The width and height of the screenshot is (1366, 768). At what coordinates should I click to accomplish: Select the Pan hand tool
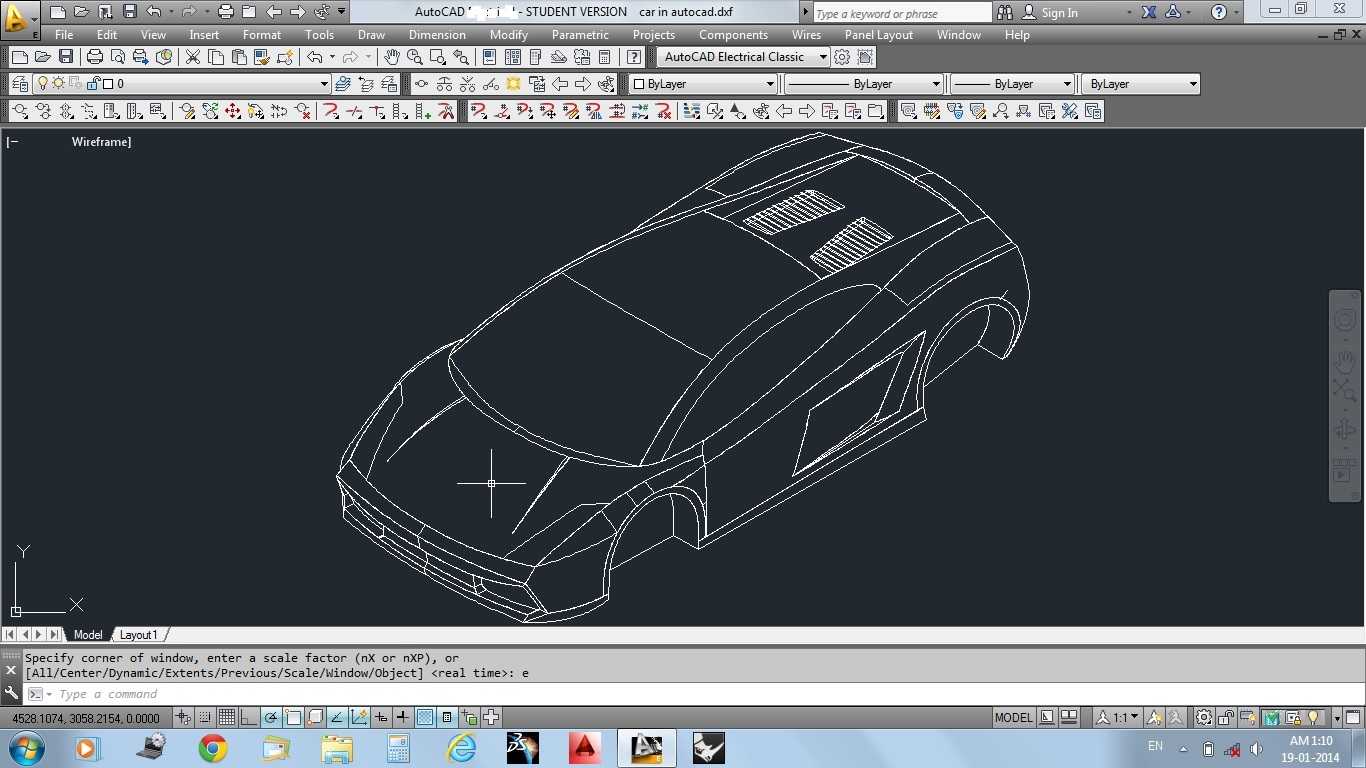pos(392,57)
